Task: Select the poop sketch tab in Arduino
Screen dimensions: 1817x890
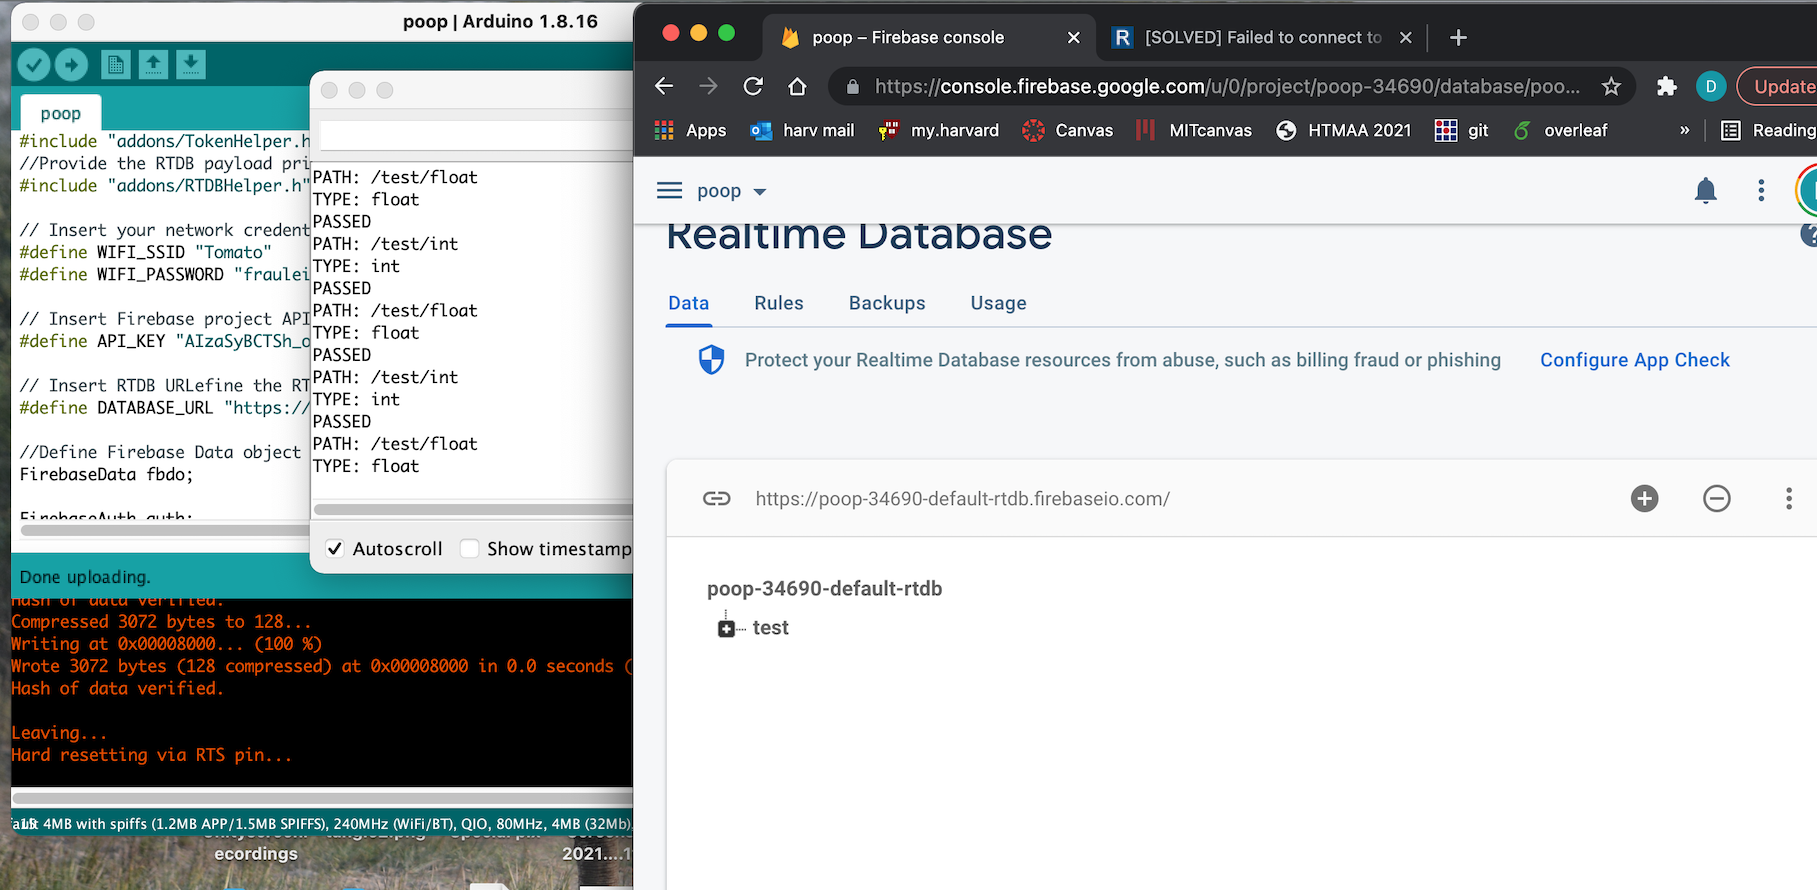Action: (x=61, y=114)
